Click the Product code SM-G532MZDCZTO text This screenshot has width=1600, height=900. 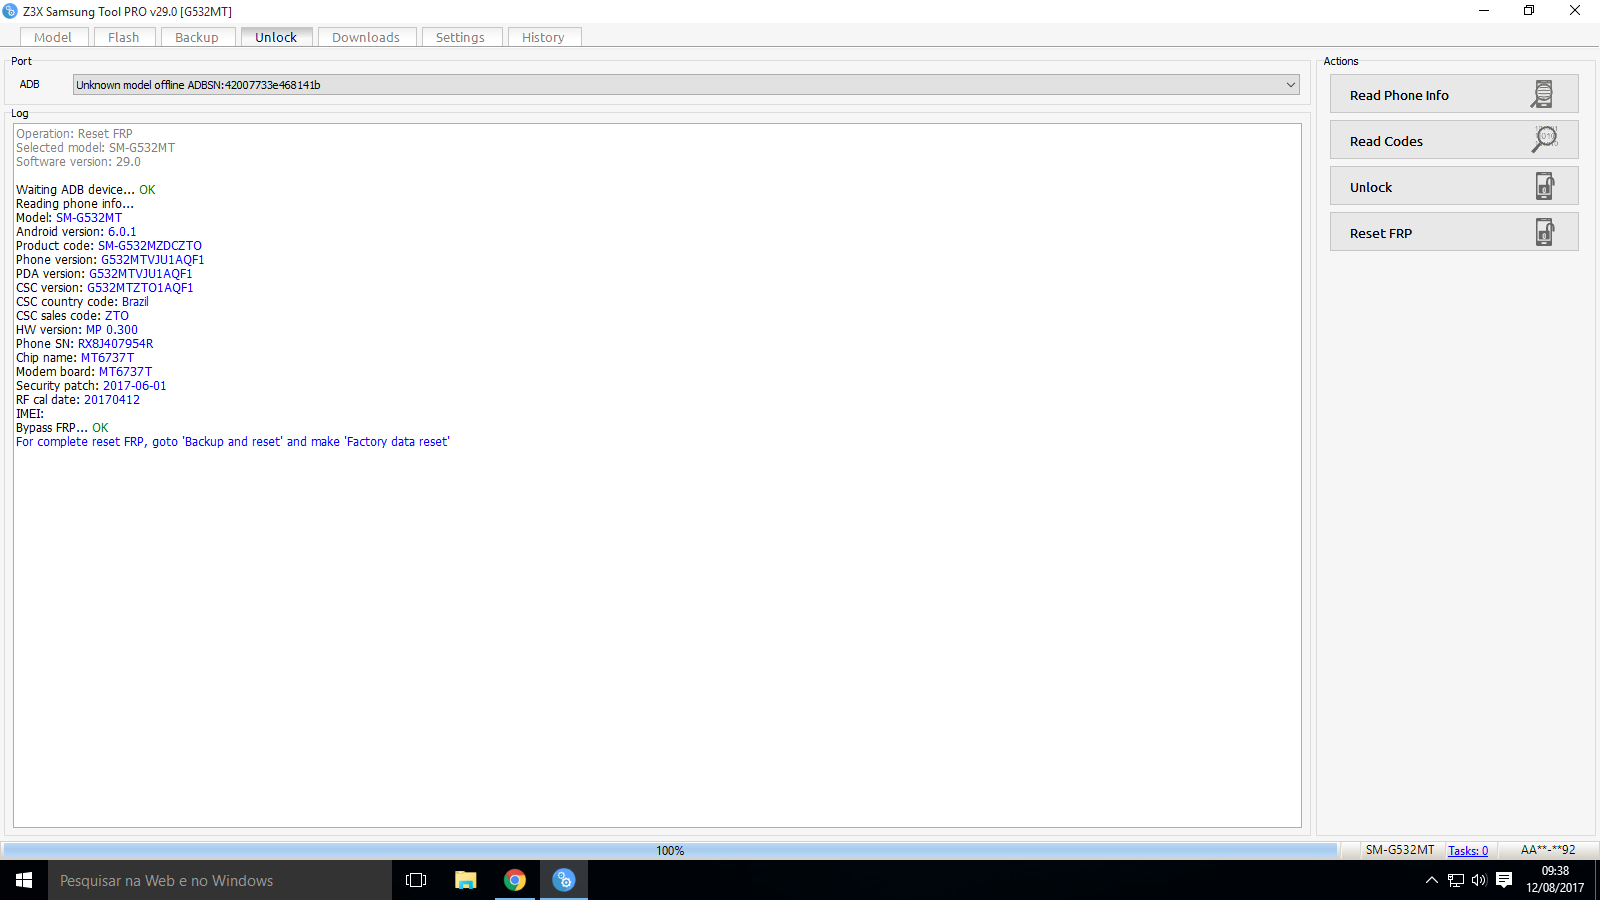tap(150, 246)
